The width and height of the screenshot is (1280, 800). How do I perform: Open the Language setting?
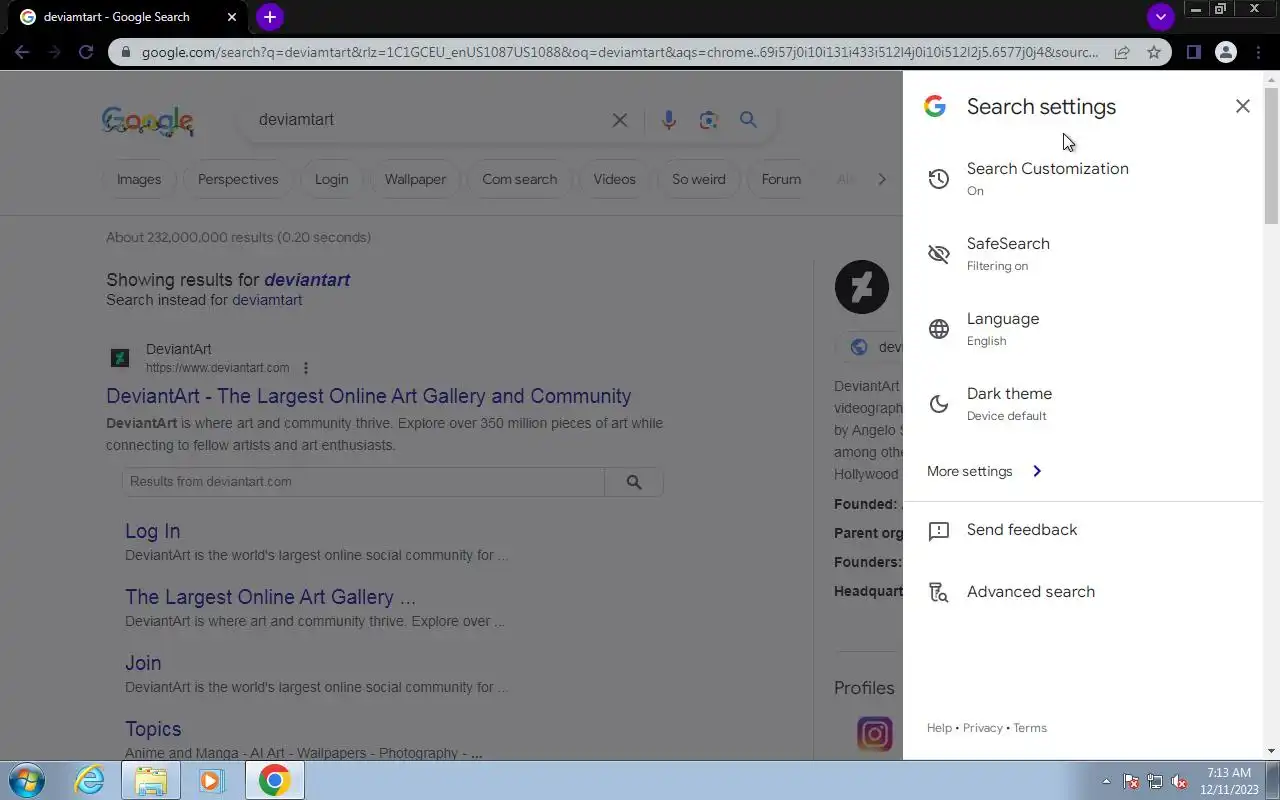click(x=1083, y=329)
